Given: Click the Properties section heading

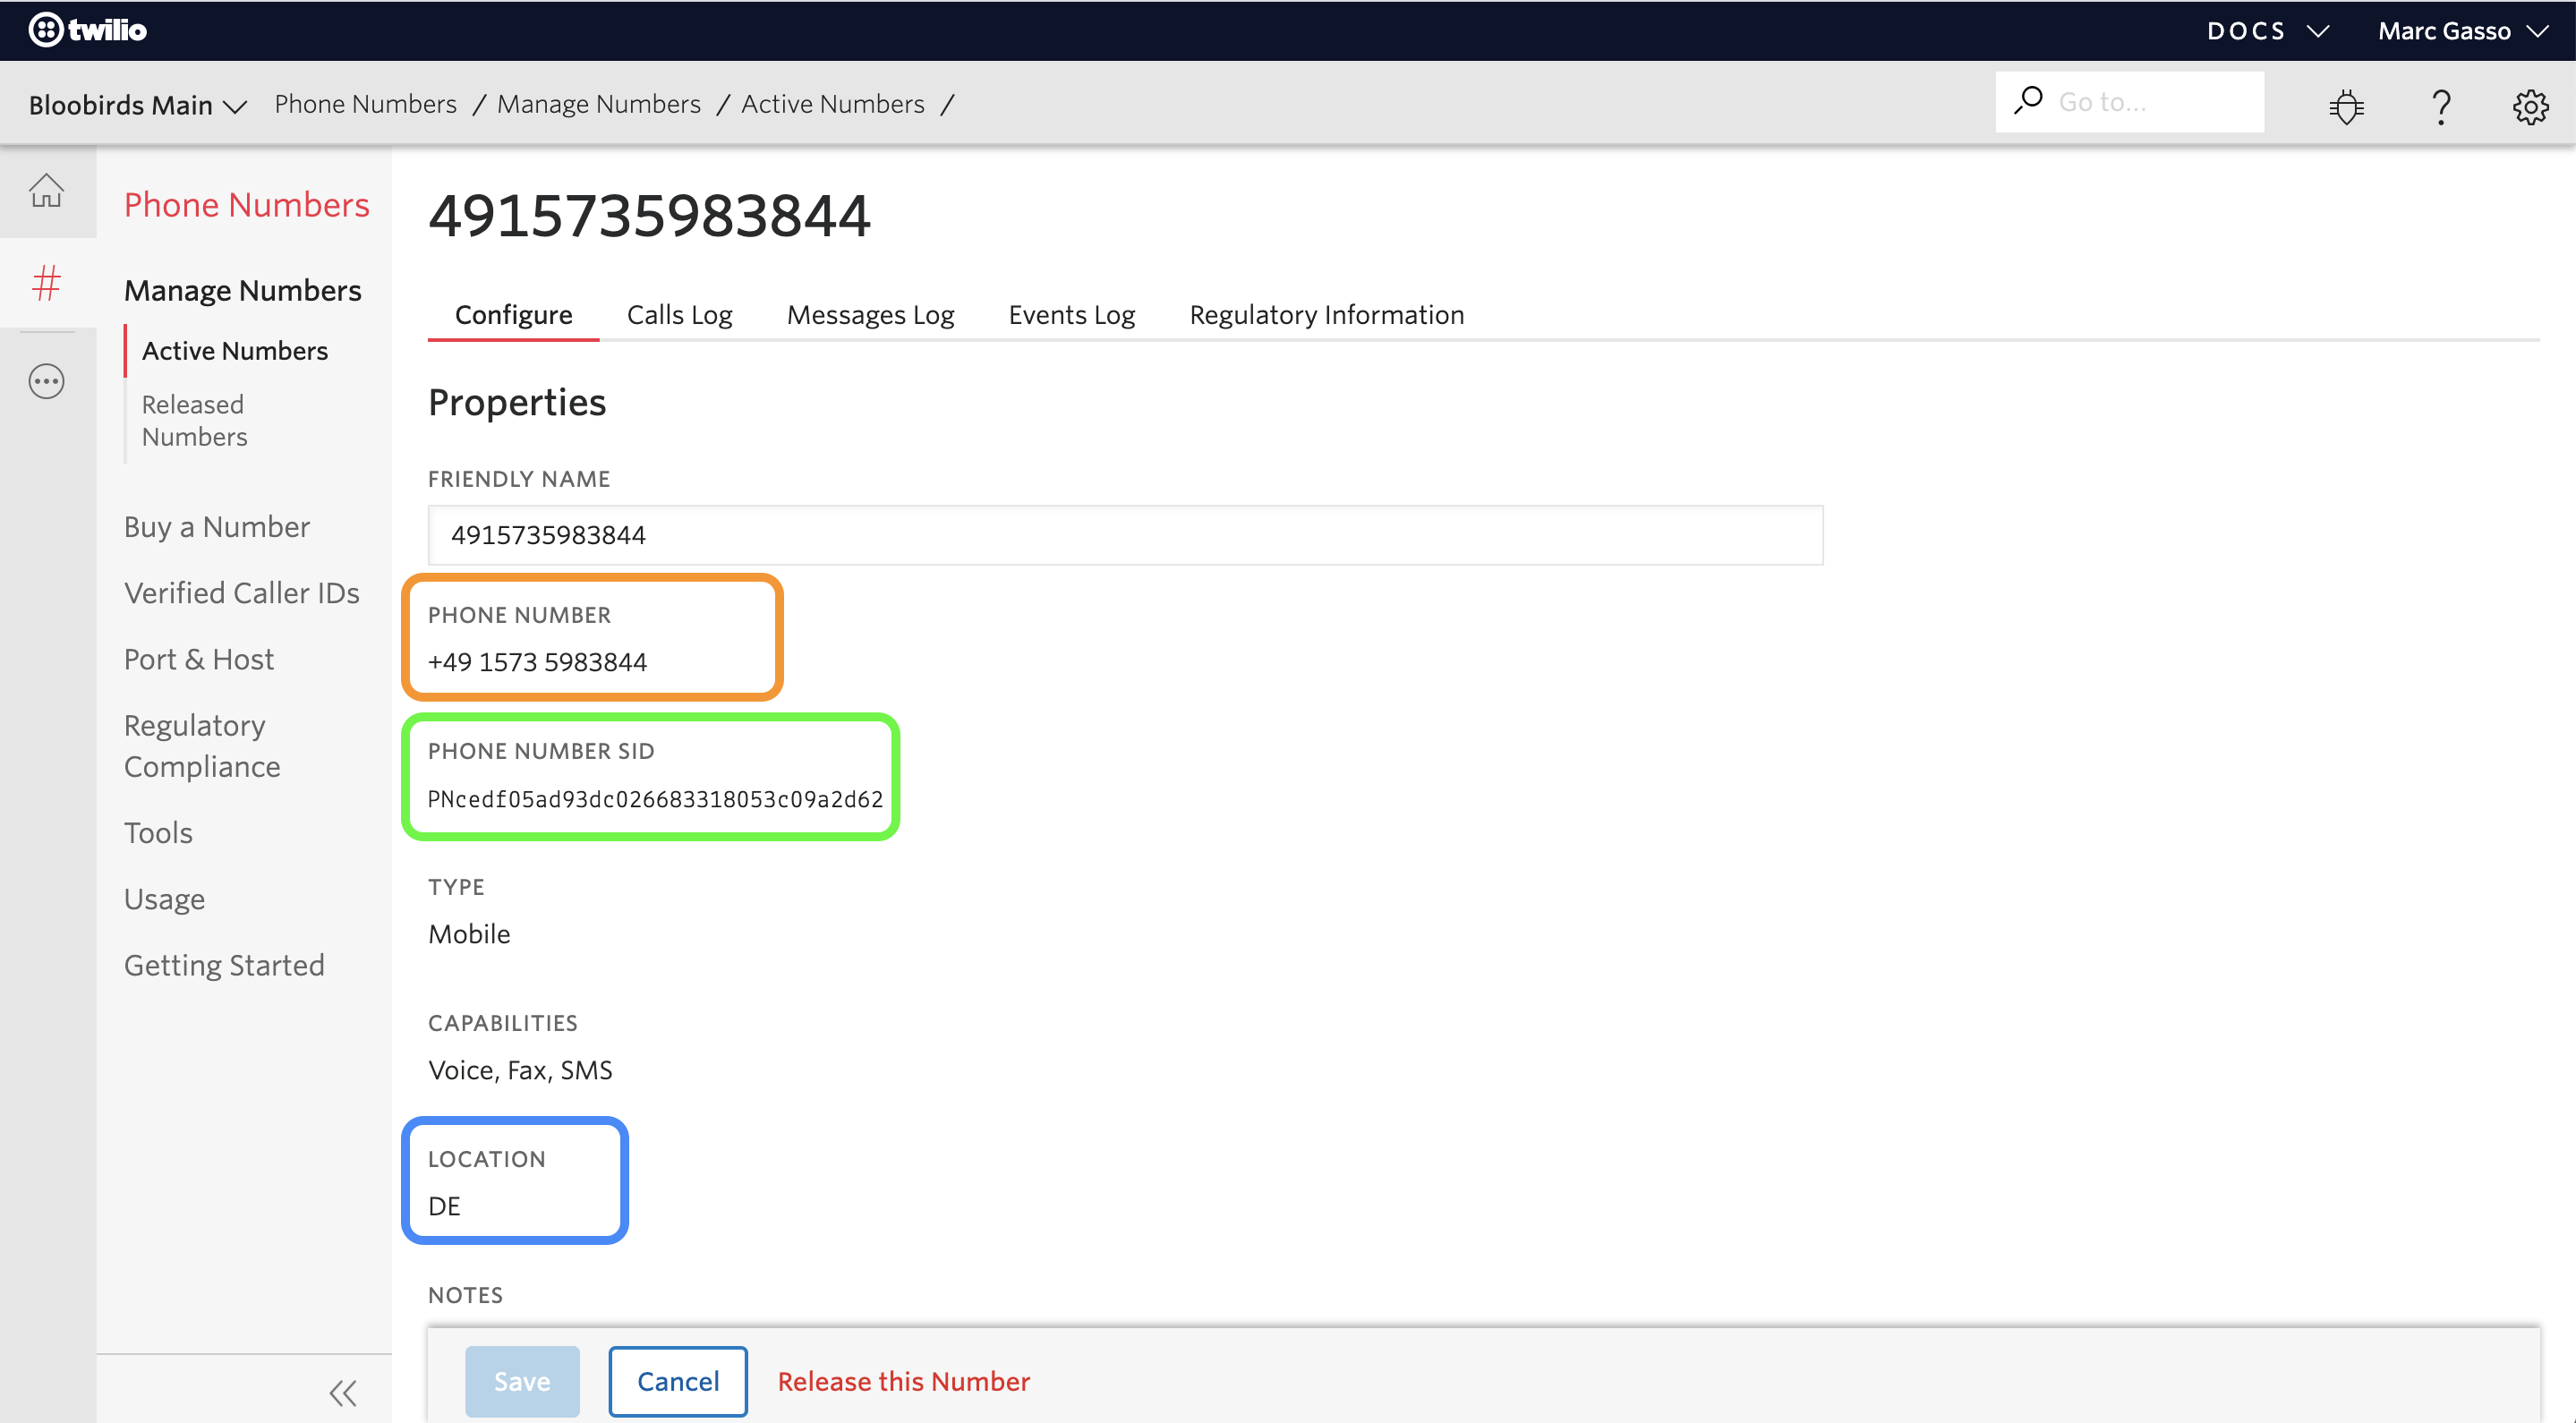Looking at the screenshot, I should pyautogui.click(x=517, y=402).
